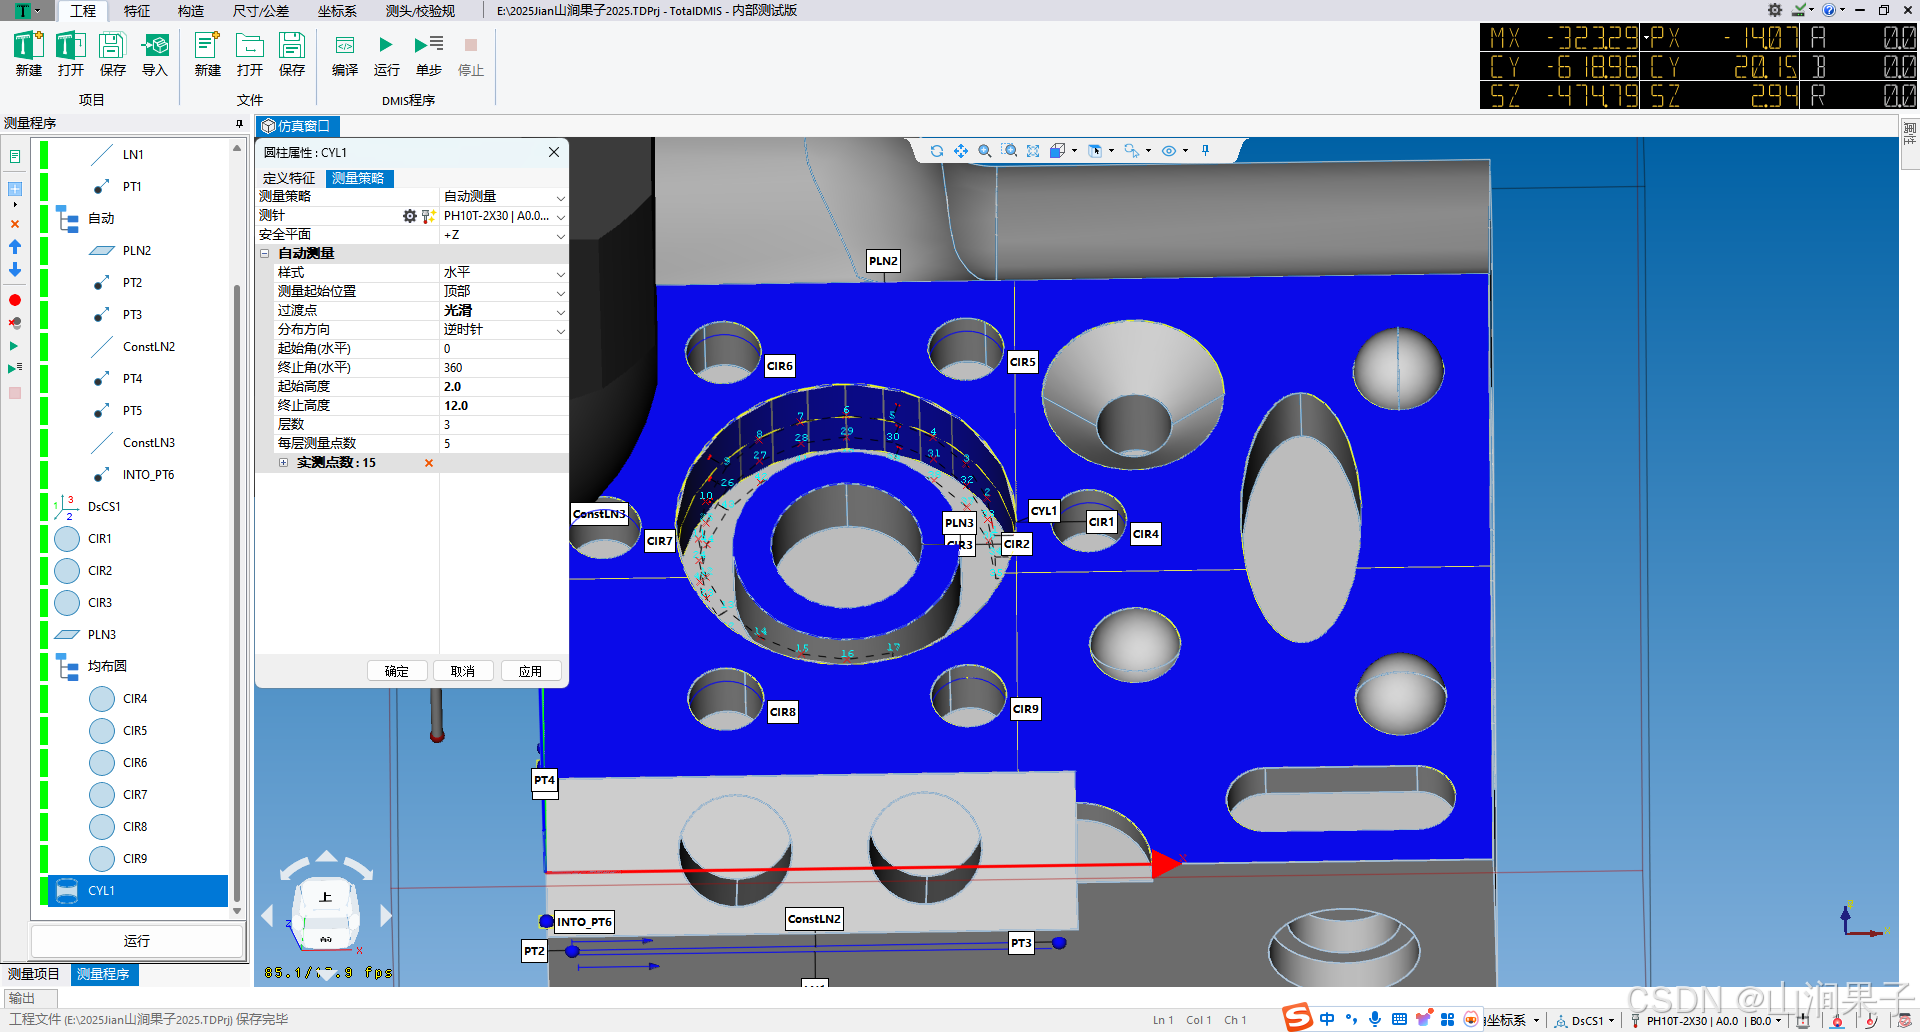Expand the 实测点数 row
Image resolution: width=1920 pixels, height=1032 pixels.
click(284, 463)
